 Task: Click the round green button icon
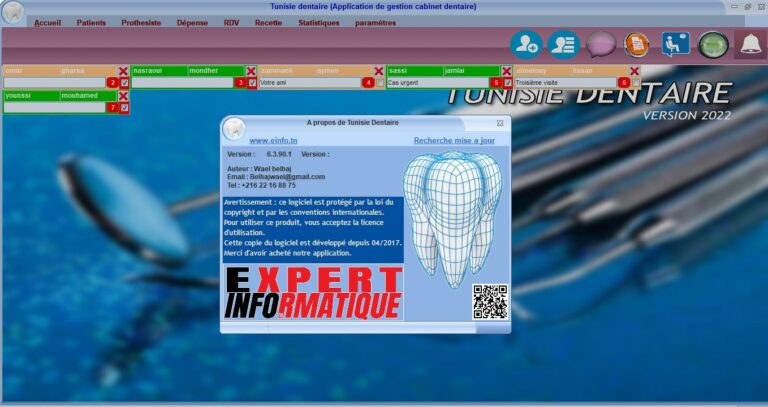click(x=713, y=45)
